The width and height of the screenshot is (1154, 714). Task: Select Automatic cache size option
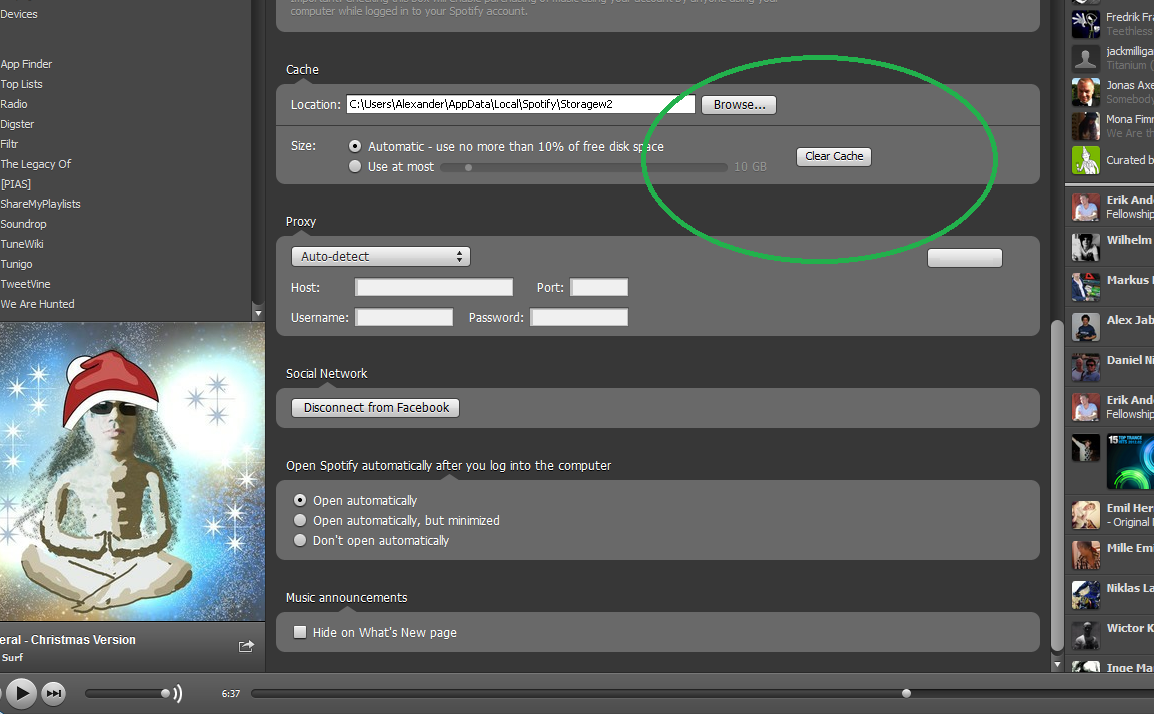click(x=355, y=146)
